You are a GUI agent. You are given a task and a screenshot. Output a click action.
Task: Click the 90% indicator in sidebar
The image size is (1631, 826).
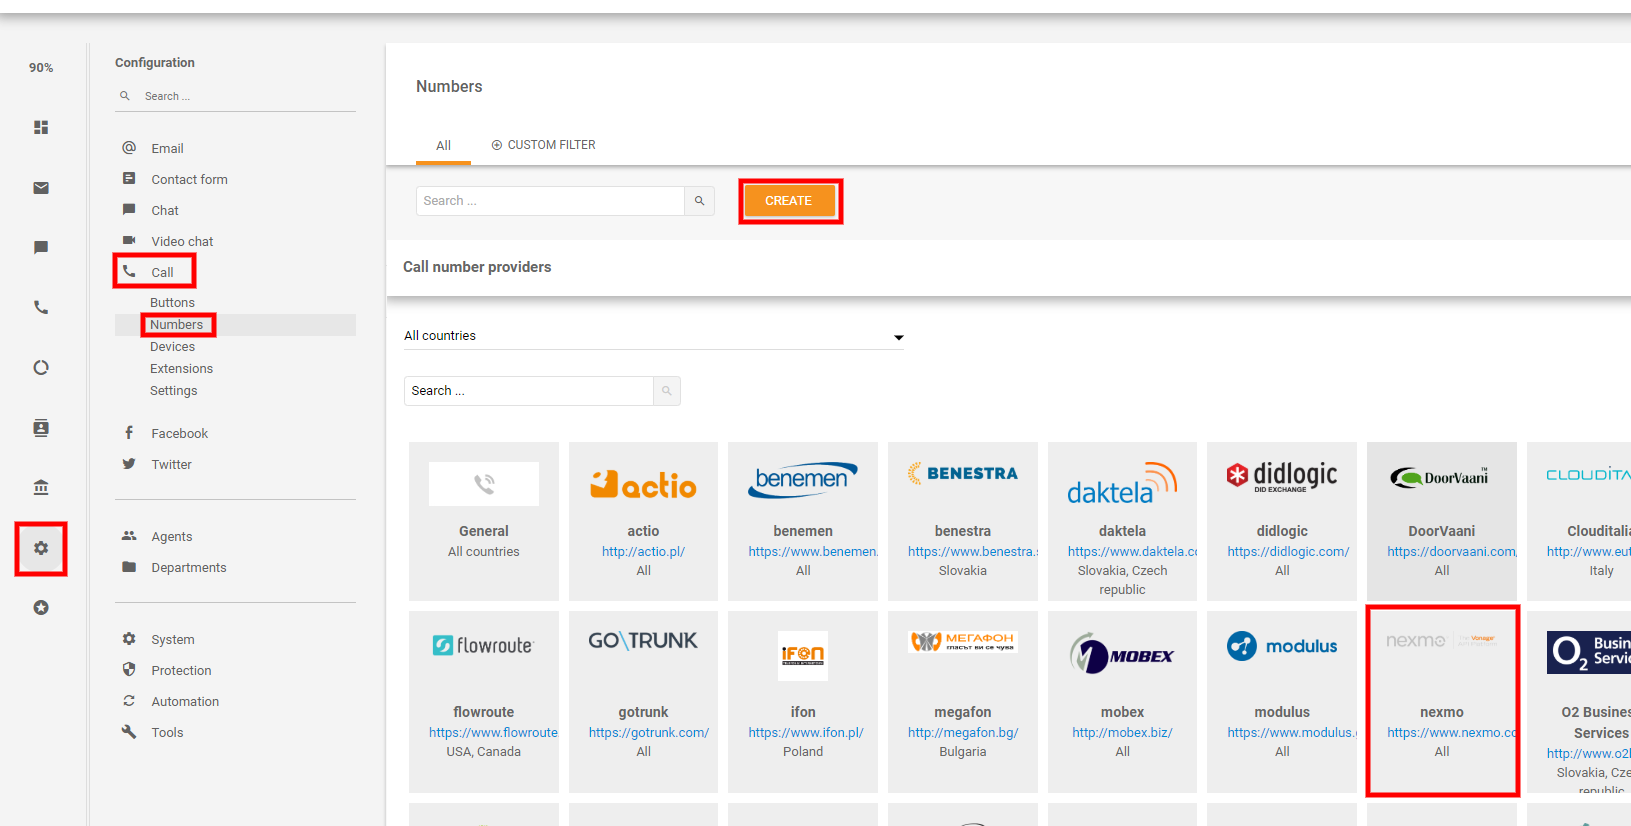point(41,68)
